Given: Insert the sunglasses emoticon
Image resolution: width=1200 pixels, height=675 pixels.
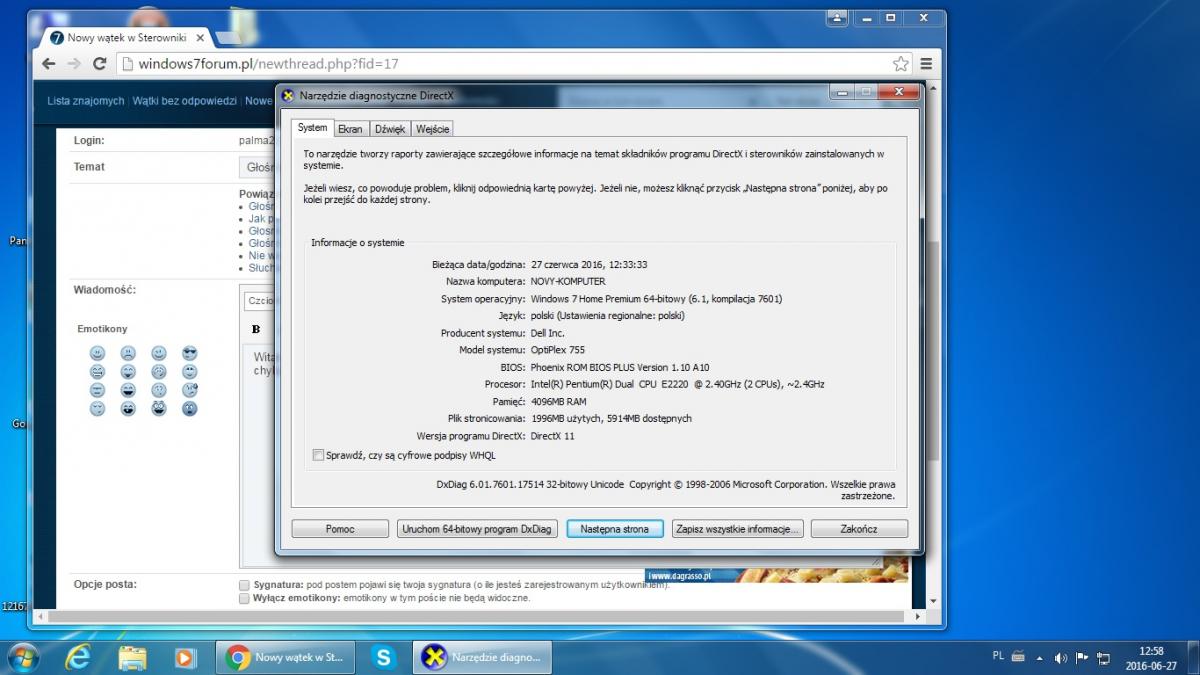Looking at the screenshot, I should click(x=190, y=353).
